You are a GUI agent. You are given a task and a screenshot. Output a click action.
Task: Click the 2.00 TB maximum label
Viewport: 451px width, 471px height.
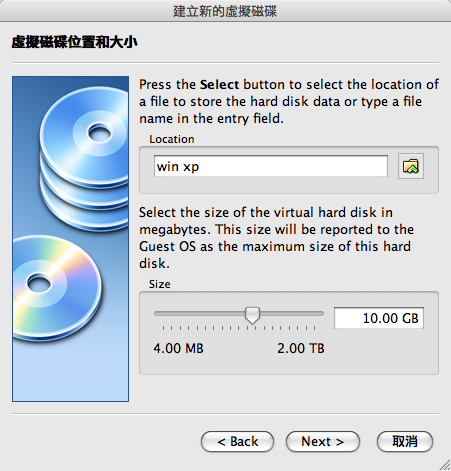(x=301, y=348)
